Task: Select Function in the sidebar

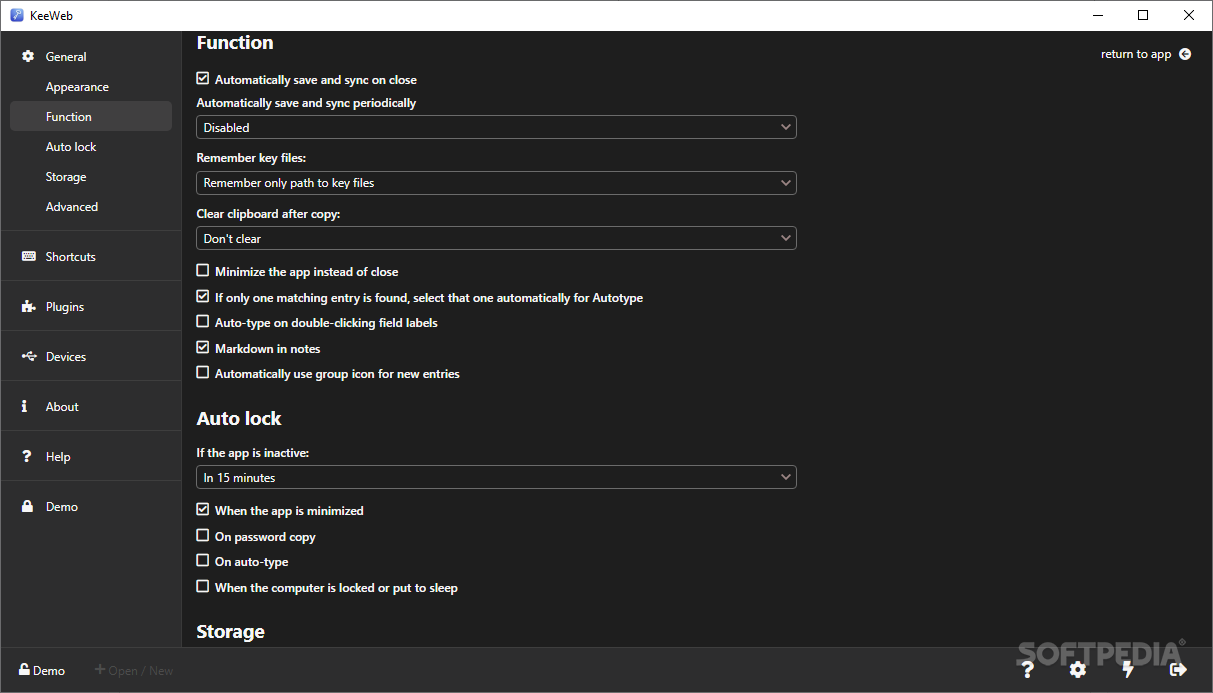Action: (x=91, y=117)
